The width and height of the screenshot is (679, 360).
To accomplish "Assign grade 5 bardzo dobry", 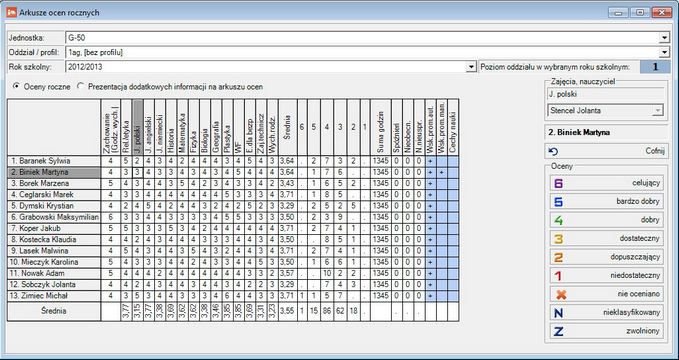I will point(606,201).
